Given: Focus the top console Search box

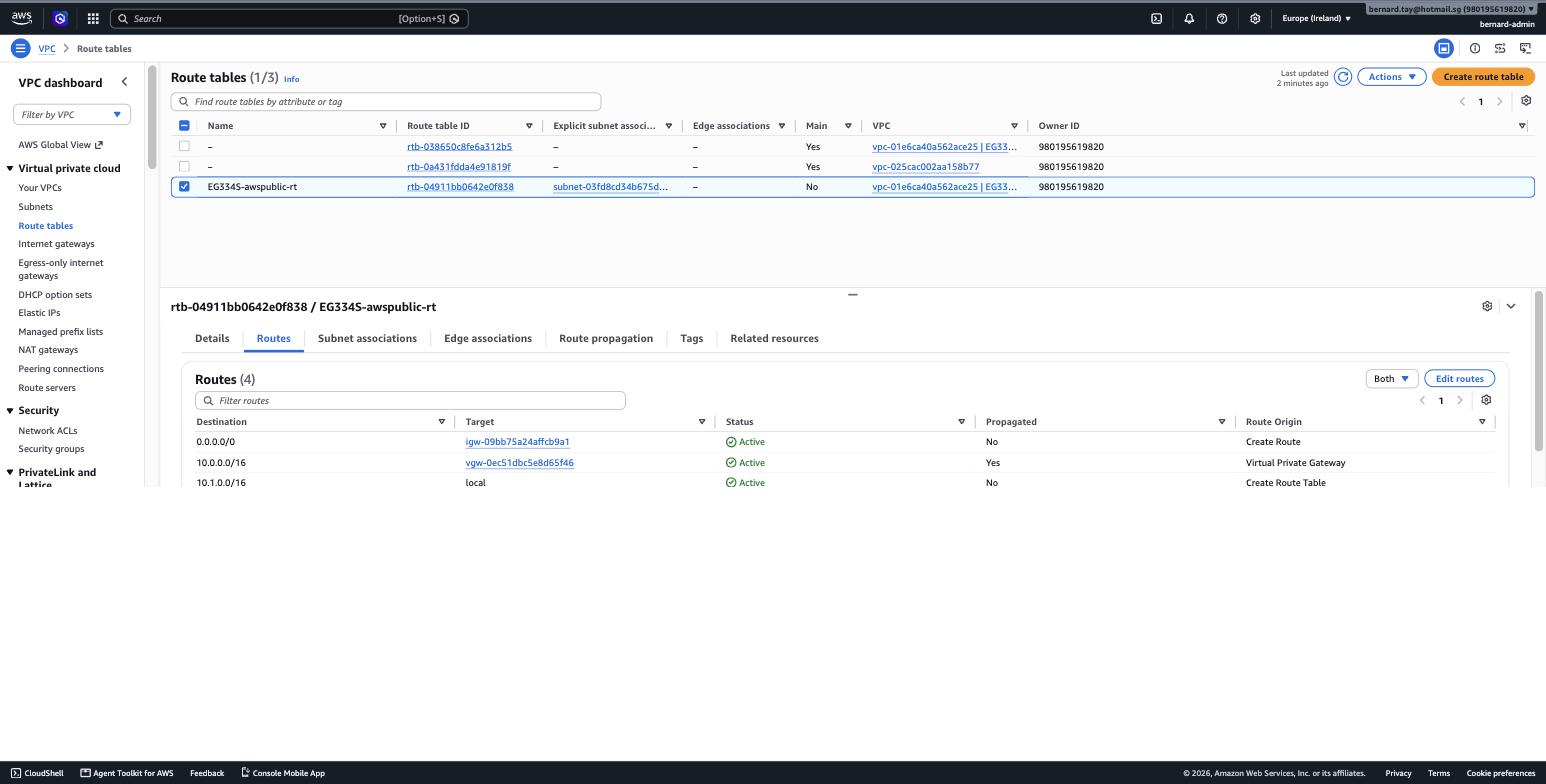Looking at the screenshot, I should [x=288, y=18].
